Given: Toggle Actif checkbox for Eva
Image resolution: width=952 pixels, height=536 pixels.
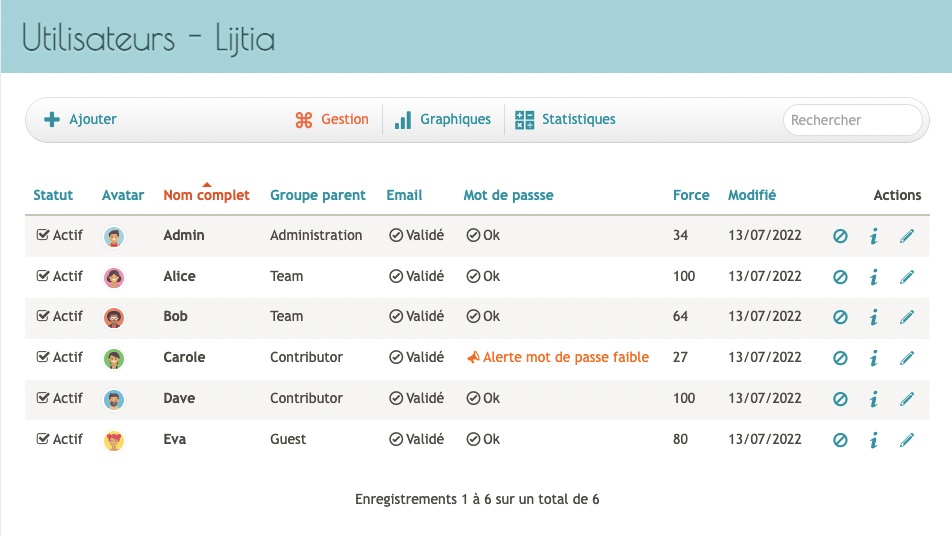Looking at the screenshot, I should (x=42, y=439).
